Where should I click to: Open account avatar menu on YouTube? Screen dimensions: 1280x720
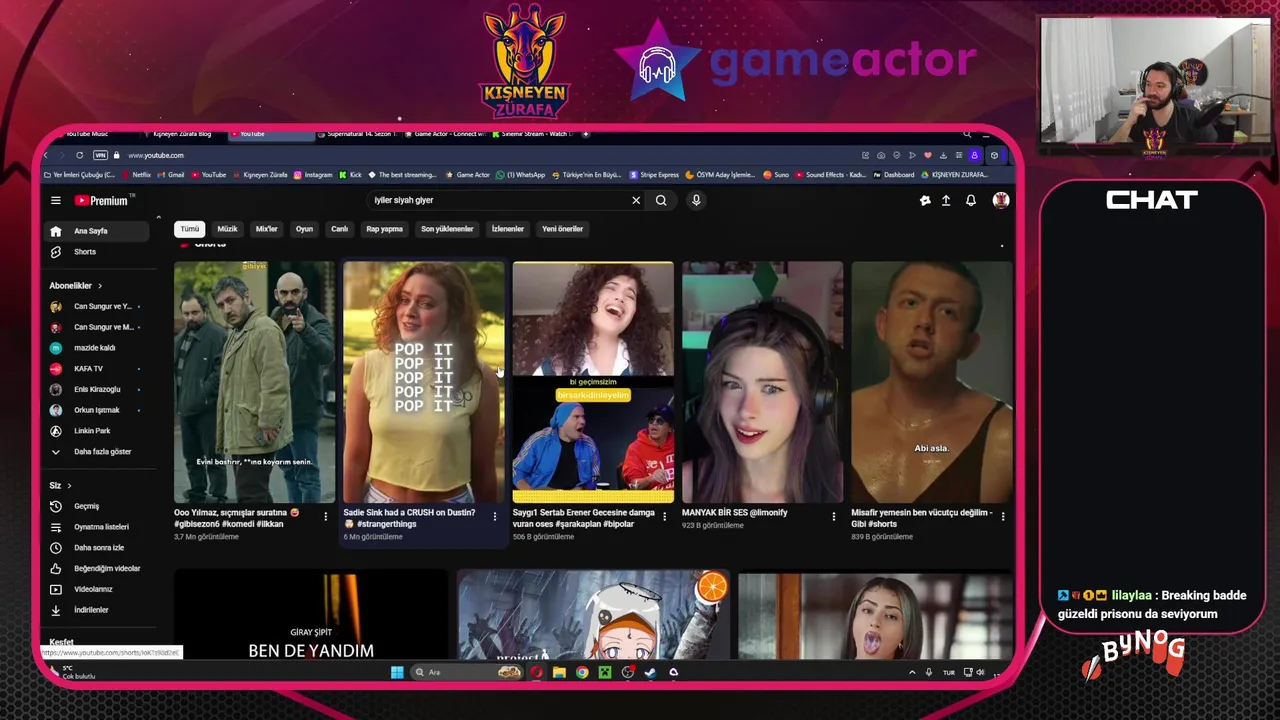[1000, 200]
